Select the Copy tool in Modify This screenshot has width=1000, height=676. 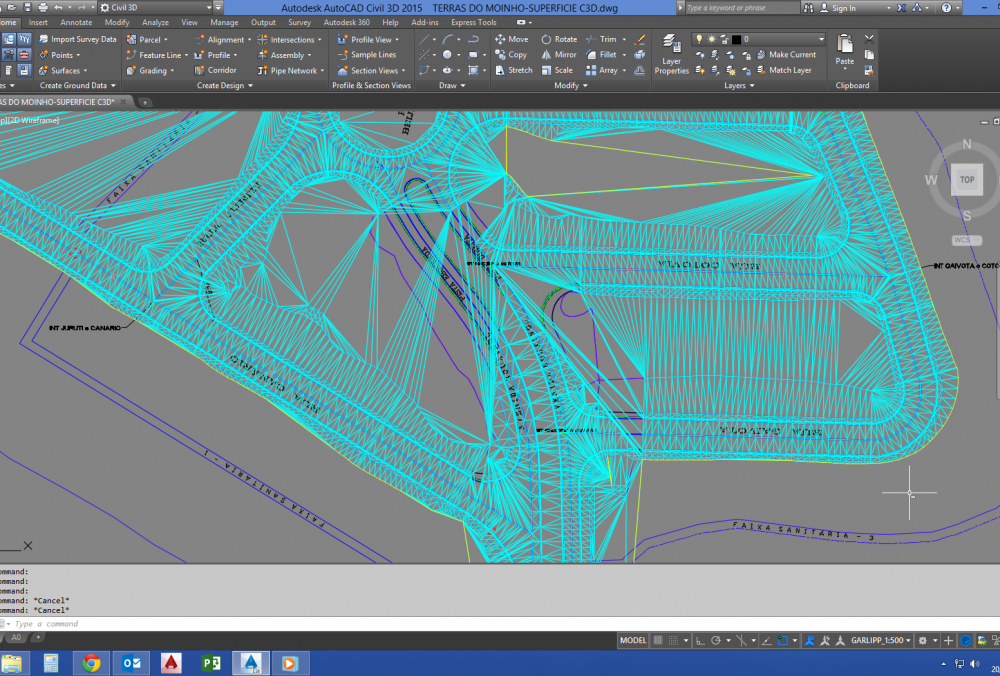coord(511,55)
